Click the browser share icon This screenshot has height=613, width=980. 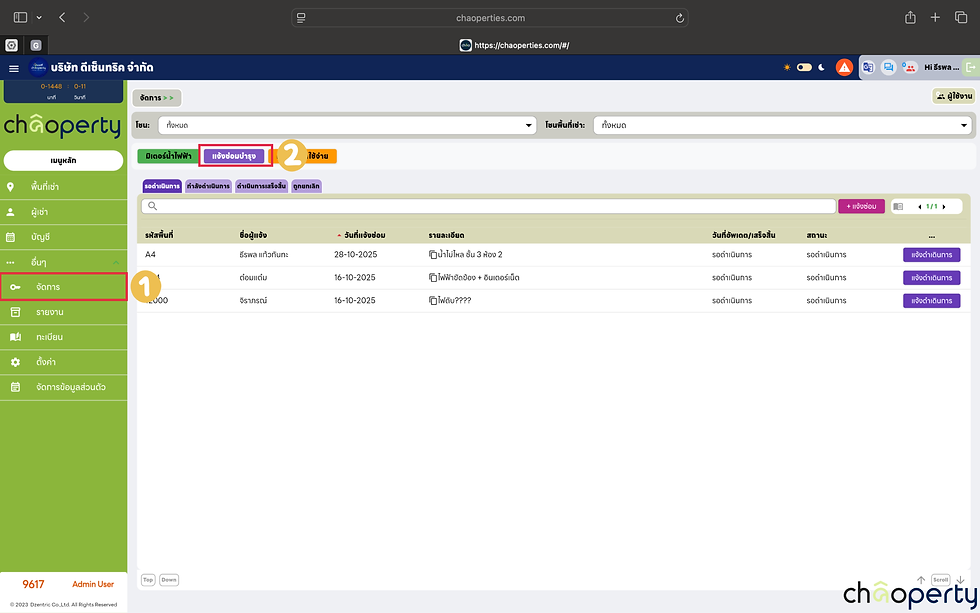tap(911, 17)
